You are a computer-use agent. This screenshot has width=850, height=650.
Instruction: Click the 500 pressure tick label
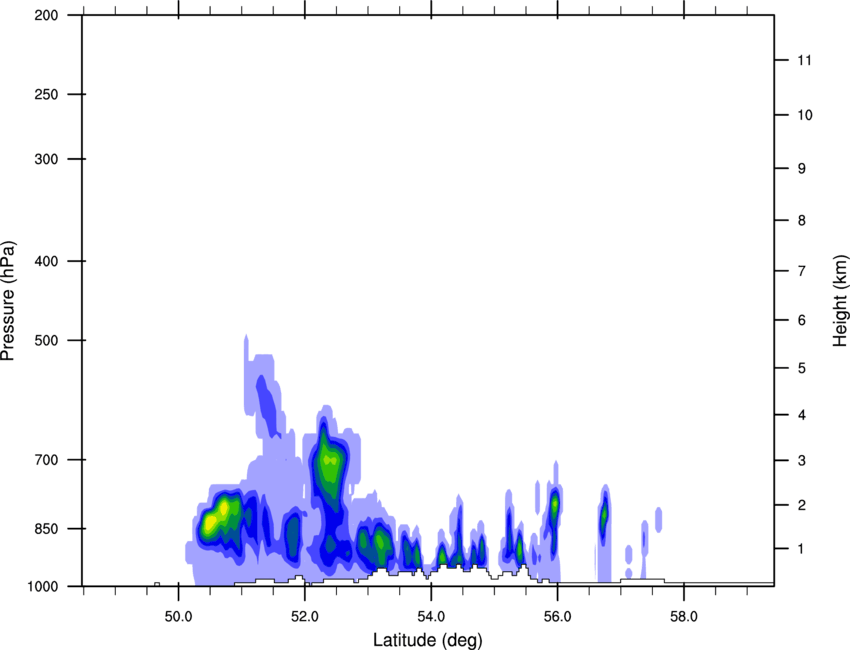[x=46, y=340]
